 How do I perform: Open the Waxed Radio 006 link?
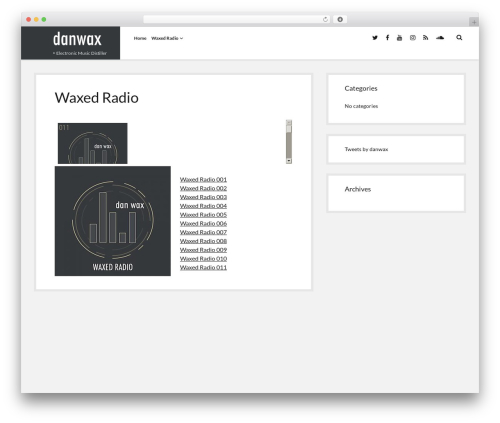tap(203, 224)
